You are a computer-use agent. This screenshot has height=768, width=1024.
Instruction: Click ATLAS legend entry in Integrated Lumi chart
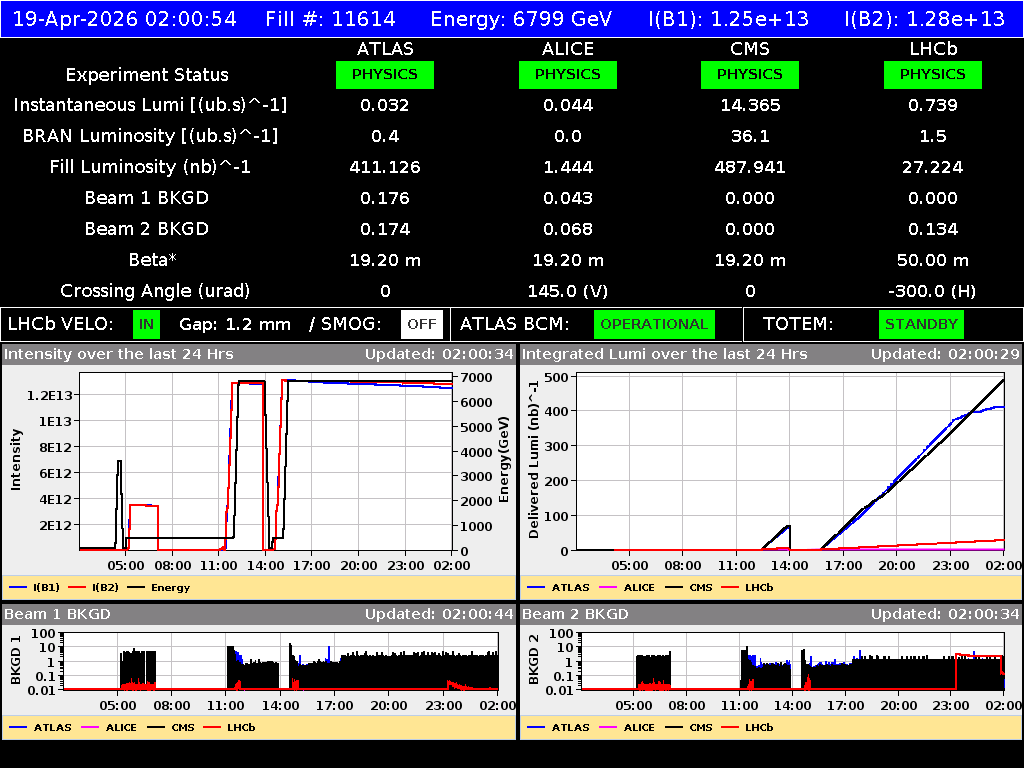[x=558, y=587]
